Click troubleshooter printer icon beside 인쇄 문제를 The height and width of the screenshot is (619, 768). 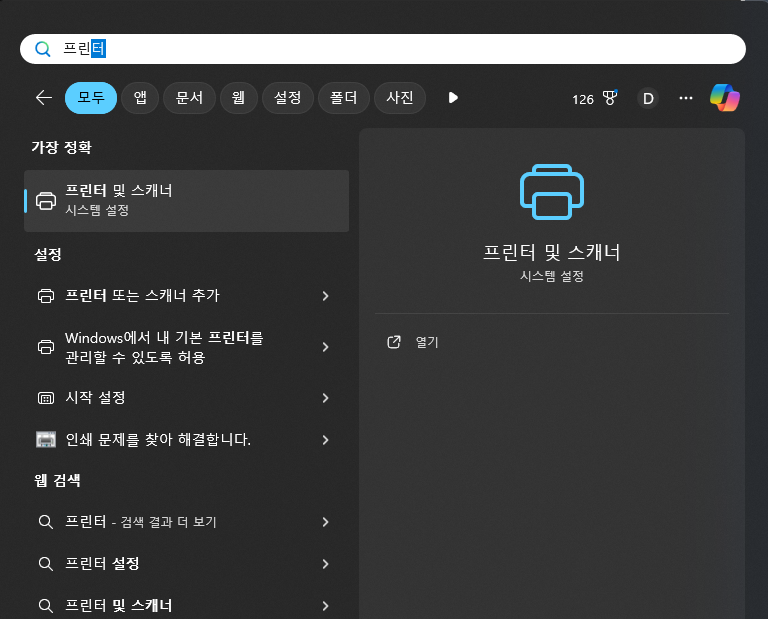tap(46, 440)
